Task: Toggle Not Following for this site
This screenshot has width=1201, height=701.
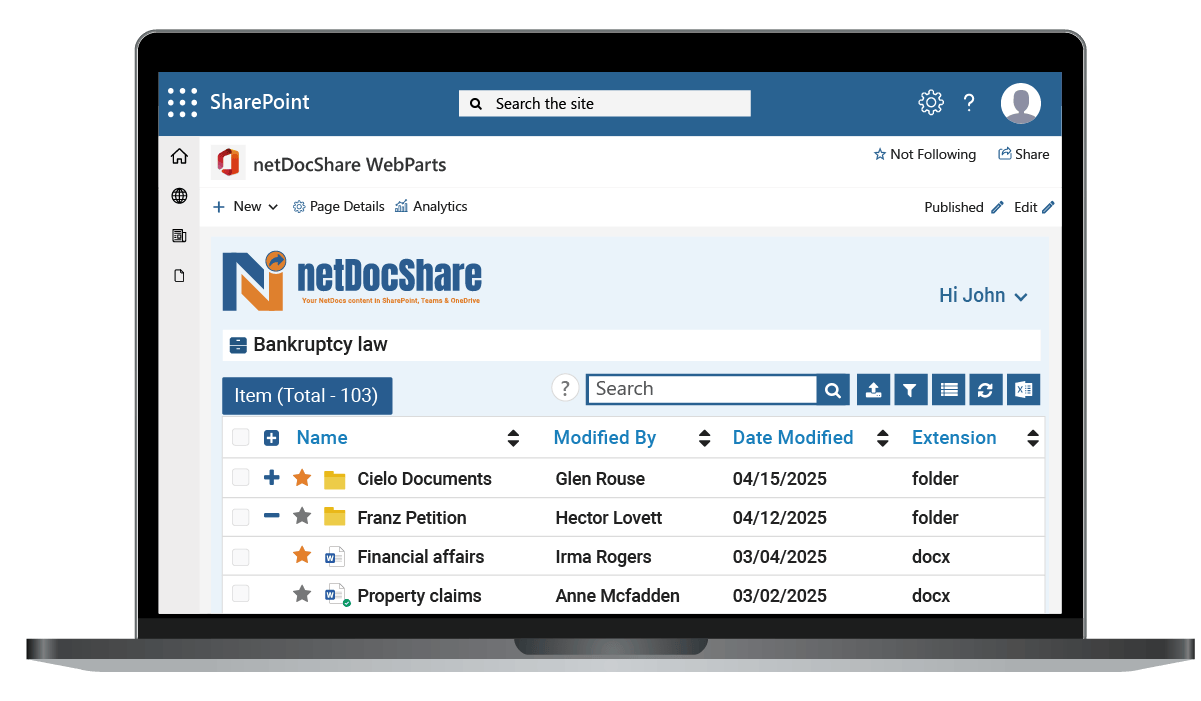Action: pyautogui.click(x=924, y=154)
